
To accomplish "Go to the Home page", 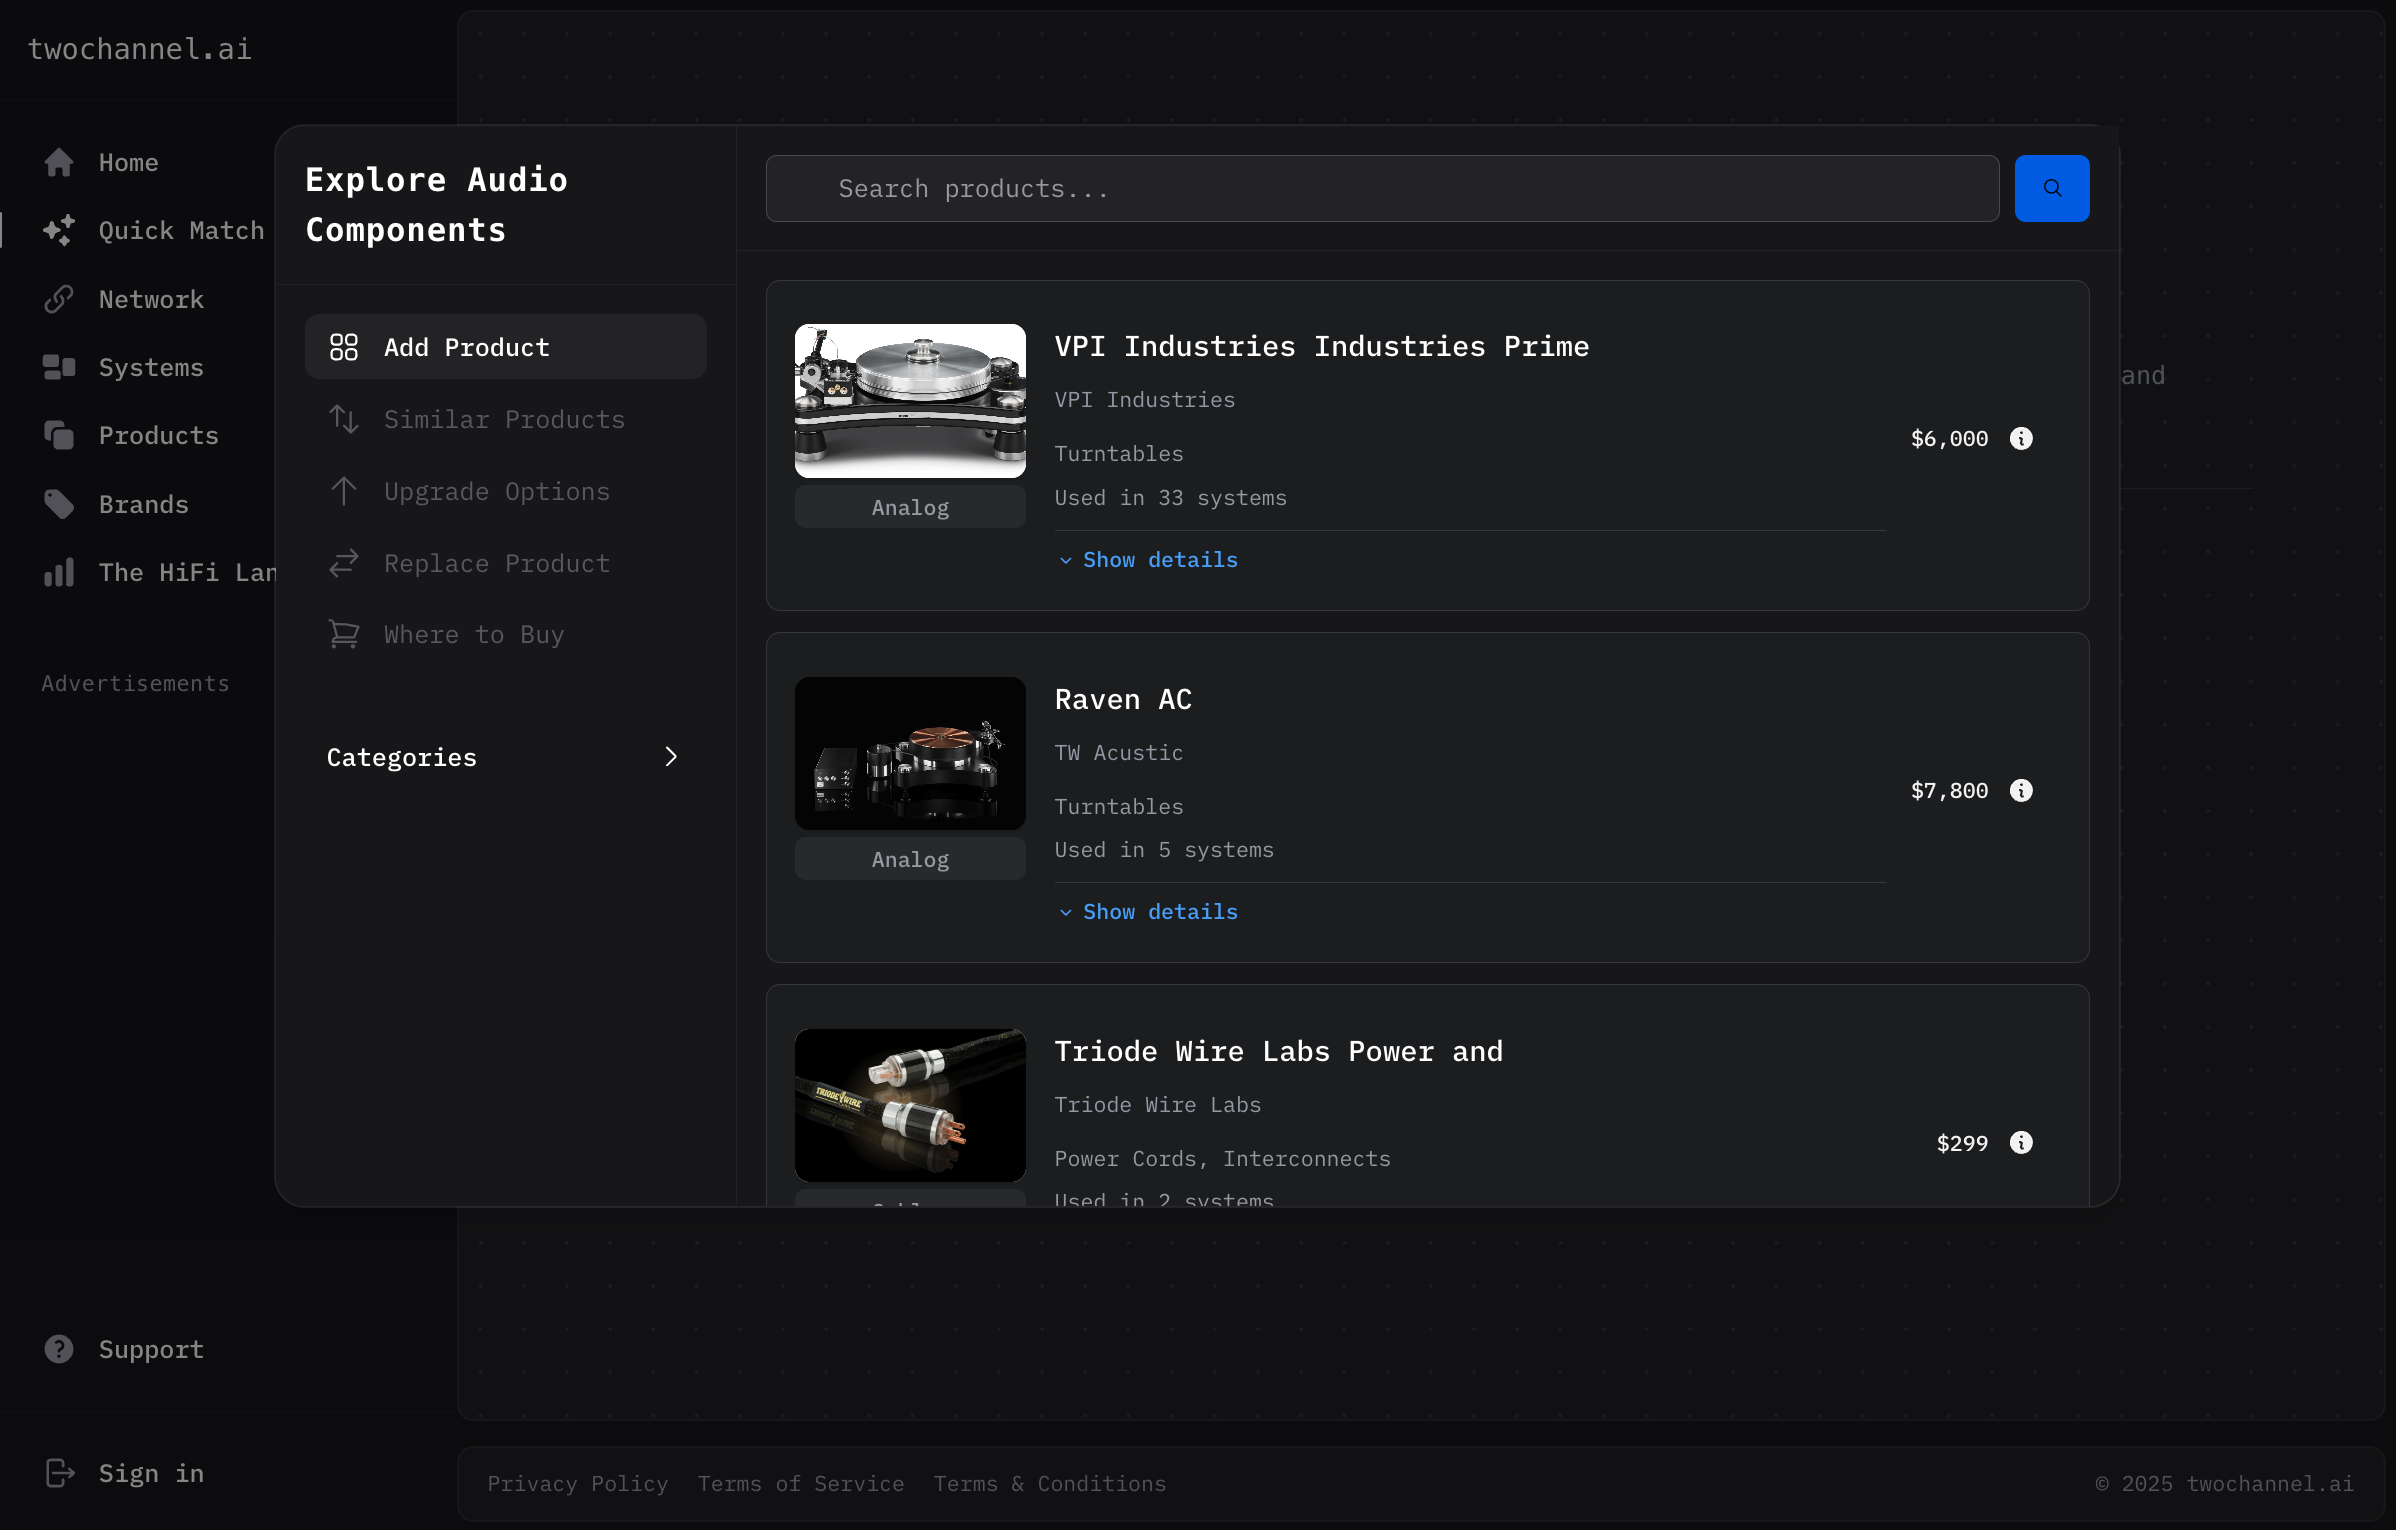I will (128, 162).
